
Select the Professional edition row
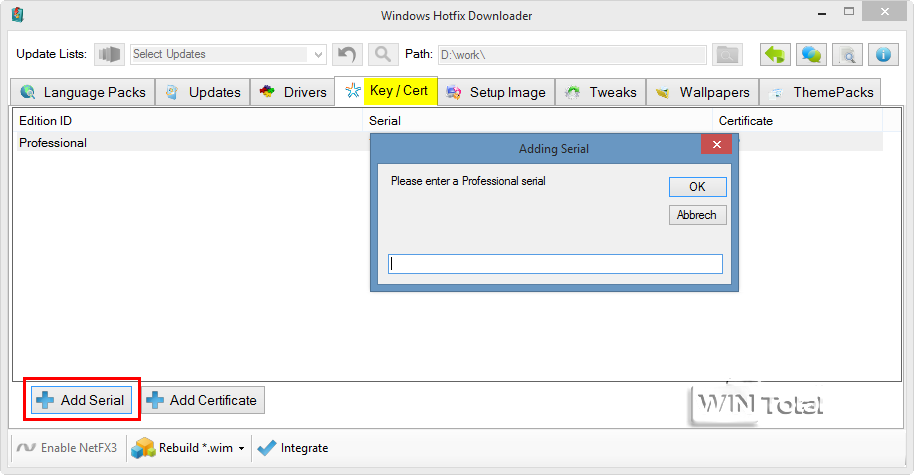pyautogui.click(x=192, y=143)
